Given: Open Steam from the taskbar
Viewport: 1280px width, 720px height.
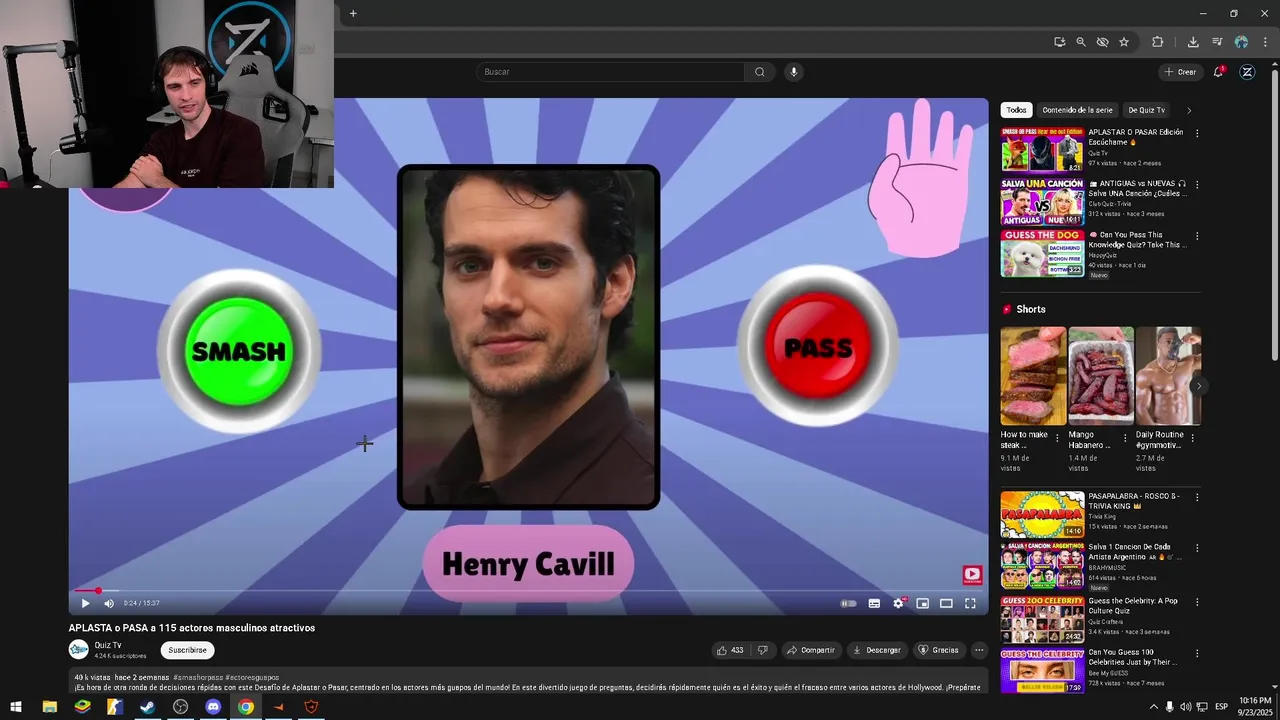Looking at the screenshot, I should click(148, 707).
